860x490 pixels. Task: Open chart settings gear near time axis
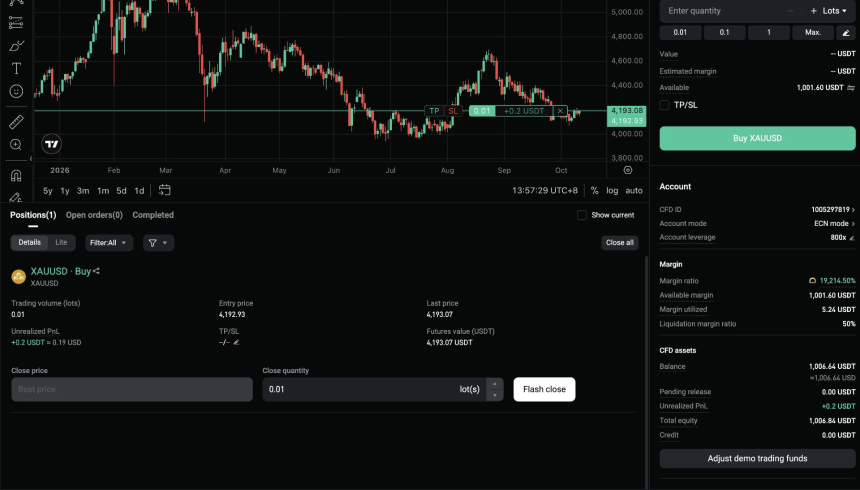627,170
